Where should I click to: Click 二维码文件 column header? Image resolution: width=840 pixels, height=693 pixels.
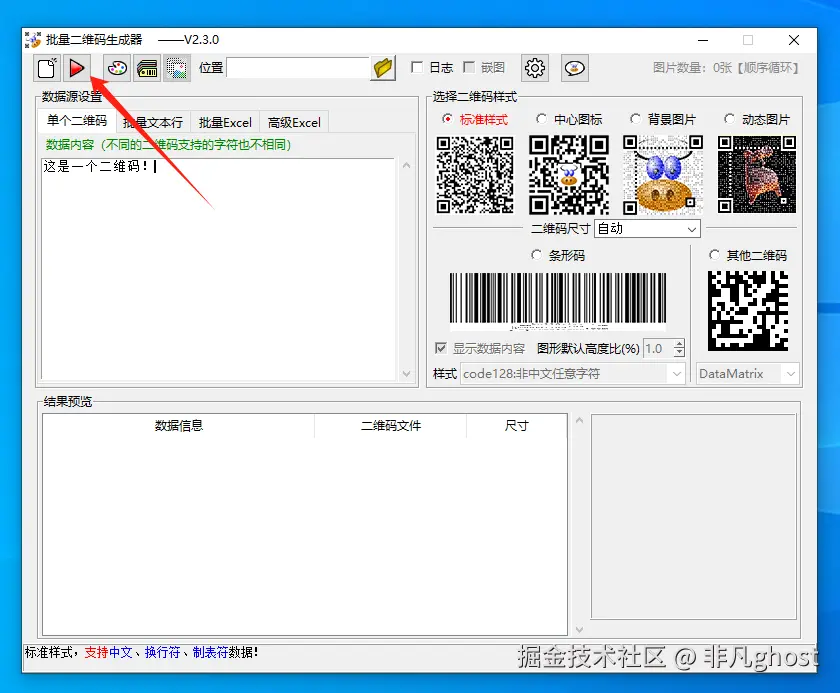pyautogui.click(x=391, y=426)
